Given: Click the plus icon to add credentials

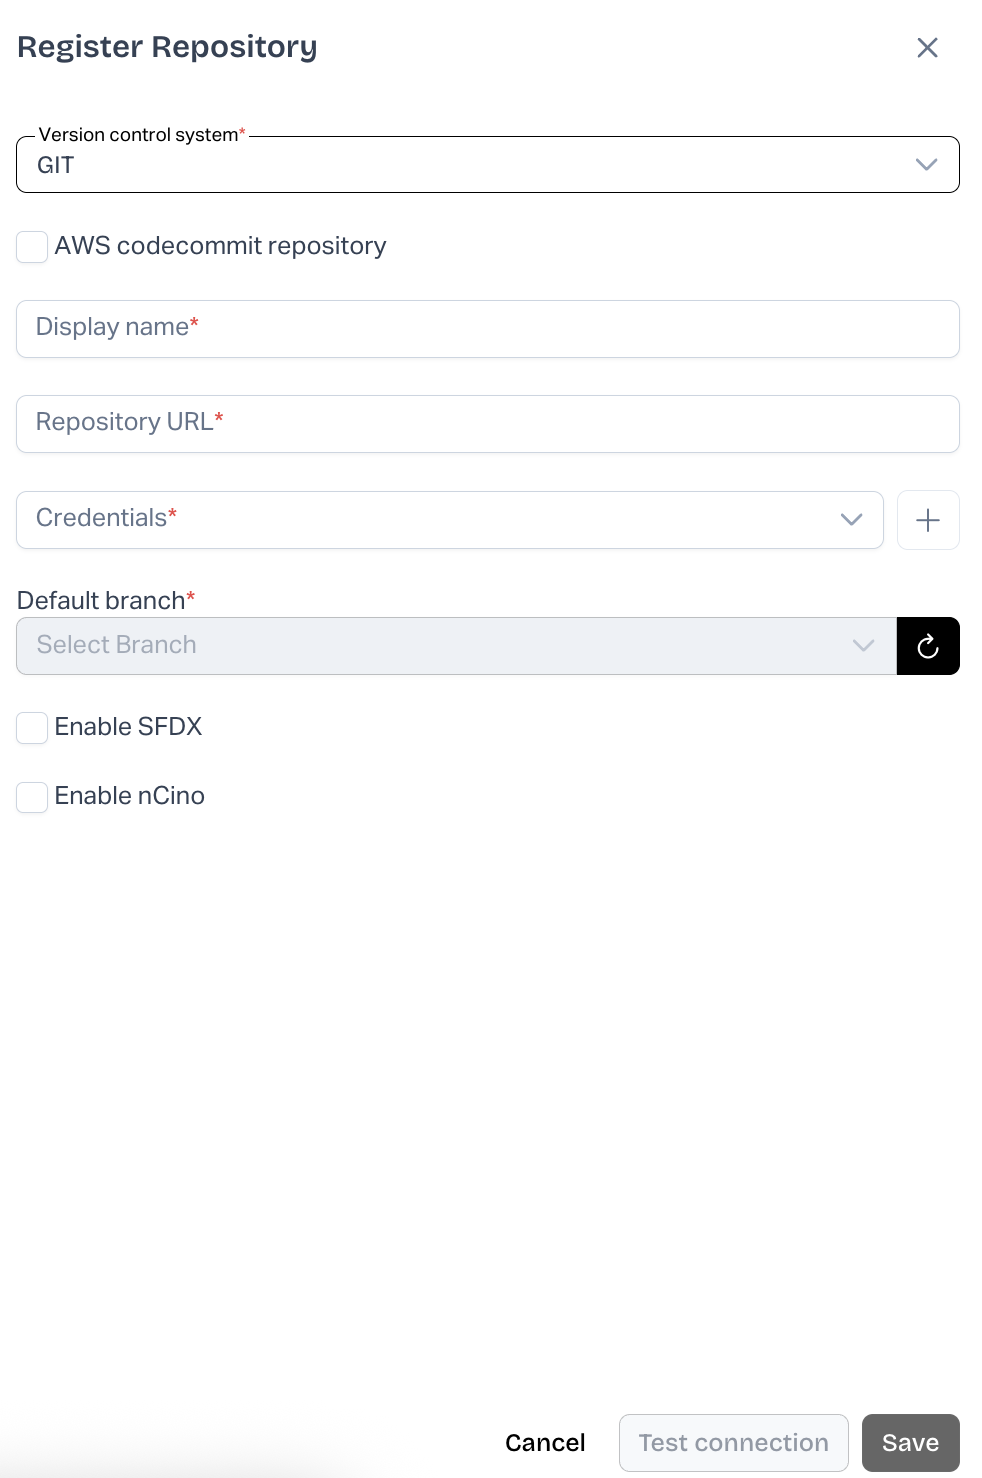Looking at the screenshot, I should [928, 520].
